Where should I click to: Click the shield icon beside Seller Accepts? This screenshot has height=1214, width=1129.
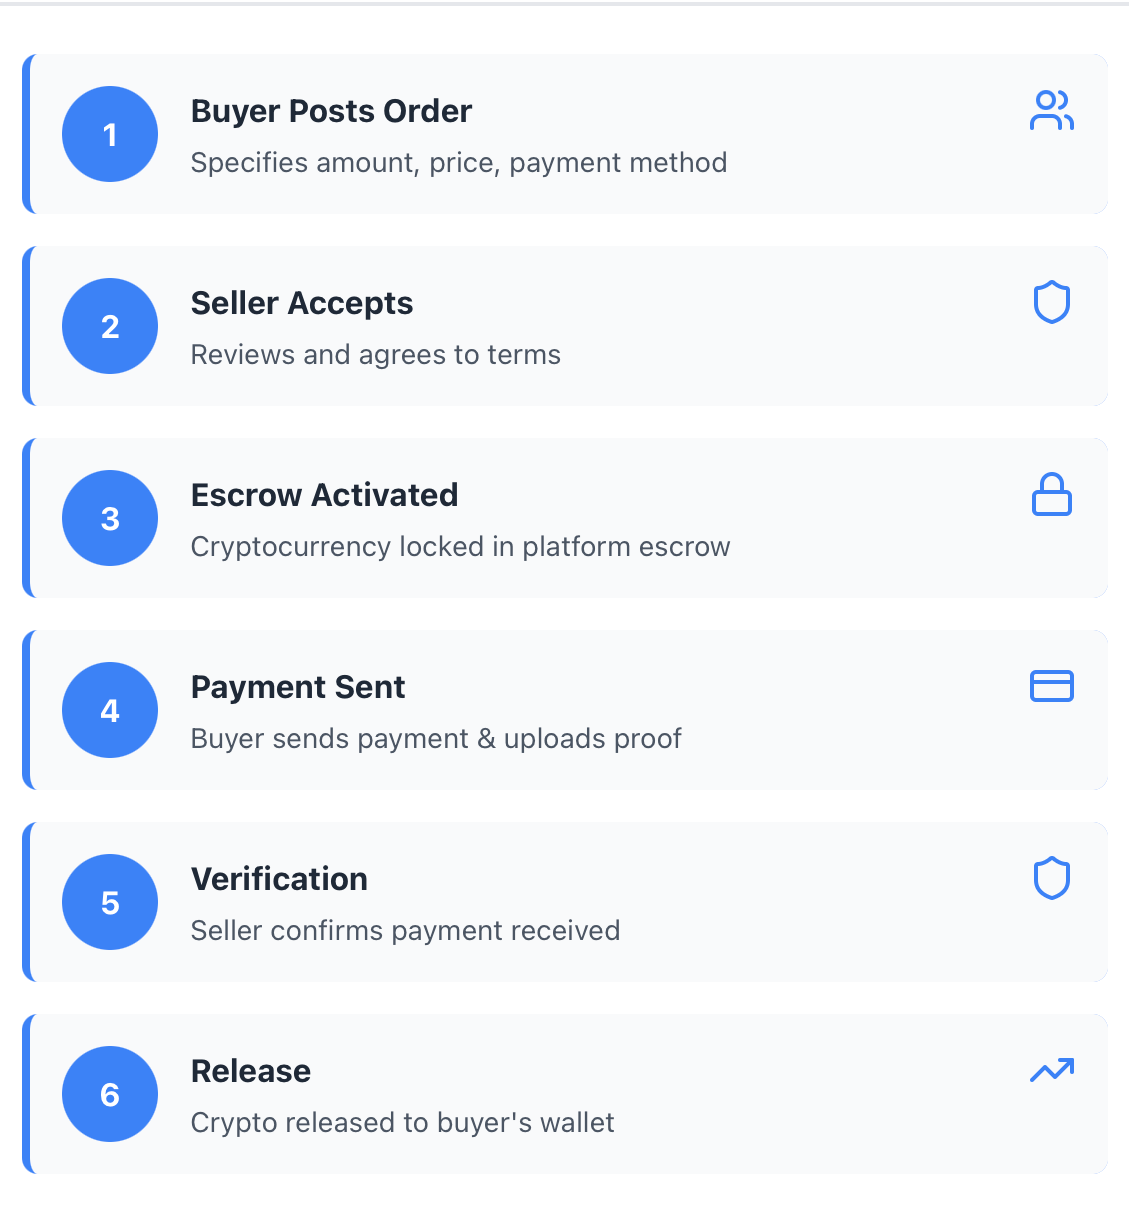coord(1051,302)
